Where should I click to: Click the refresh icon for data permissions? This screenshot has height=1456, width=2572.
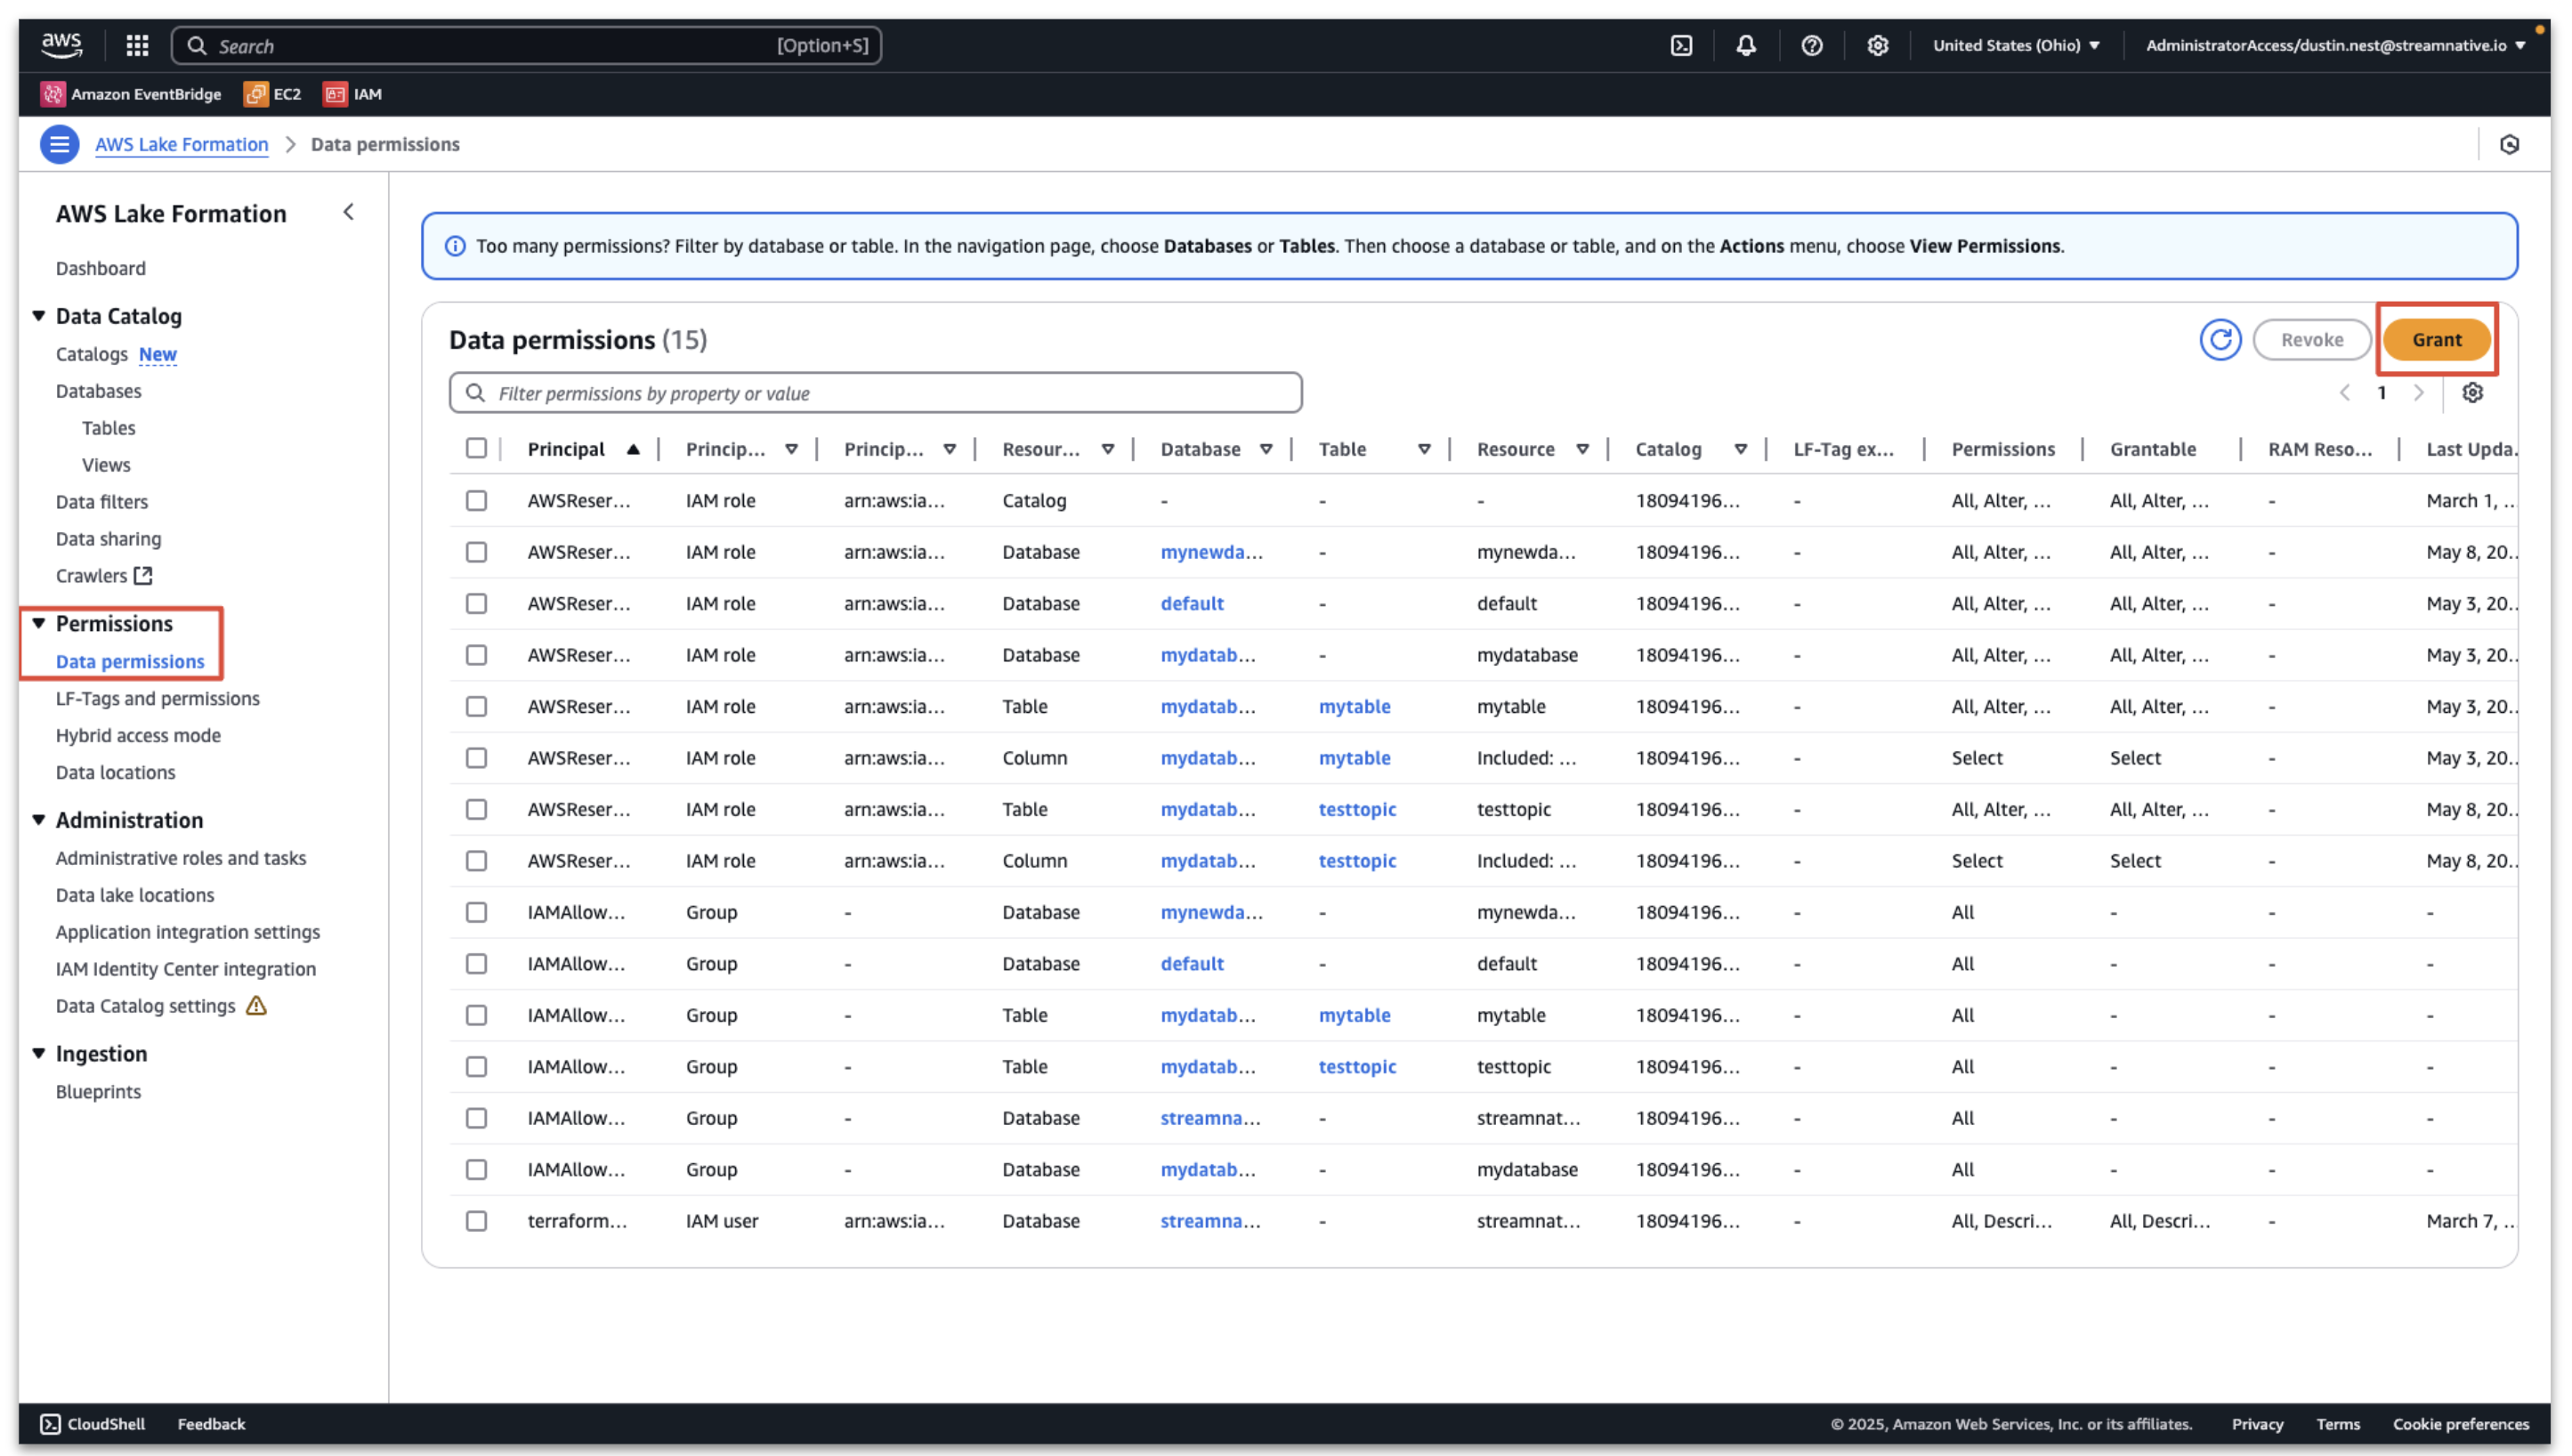pyautogui.click(x=2220, y=339)
